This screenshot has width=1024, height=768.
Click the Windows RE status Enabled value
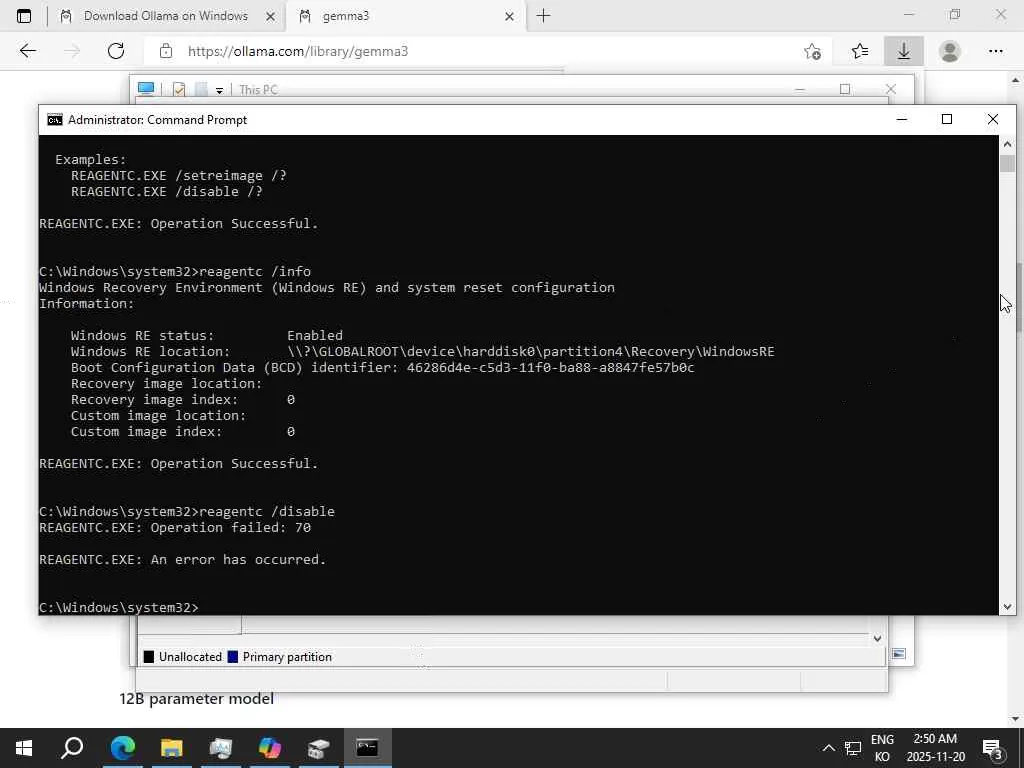pos(315,336)
